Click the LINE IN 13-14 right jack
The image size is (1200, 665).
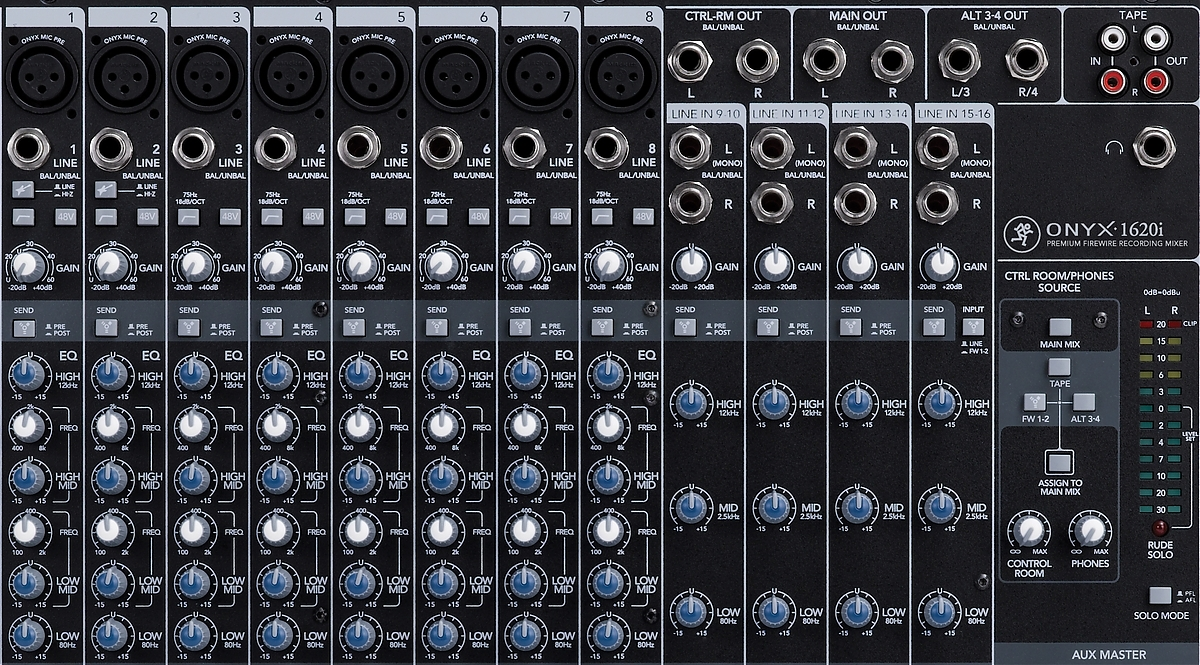[854, 201]
